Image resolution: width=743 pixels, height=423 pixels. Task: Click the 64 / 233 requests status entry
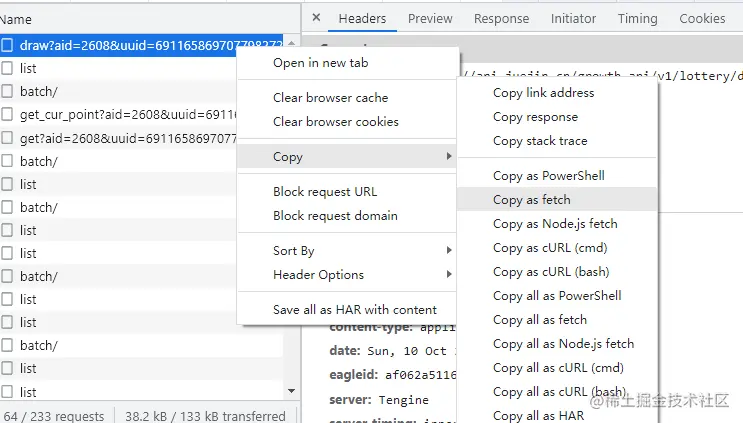click(54, 416)
